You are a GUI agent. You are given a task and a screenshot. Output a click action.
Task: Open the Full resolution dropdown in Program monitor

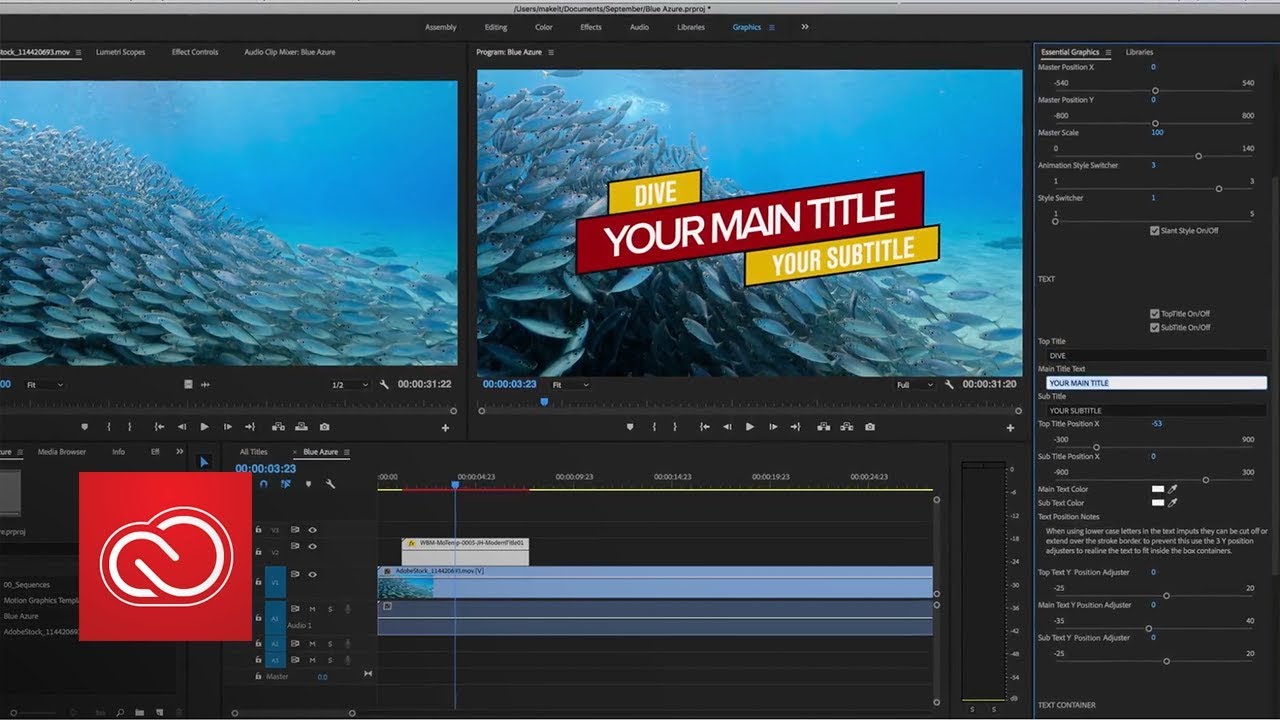pyautogui.click(x=912, y=384)
